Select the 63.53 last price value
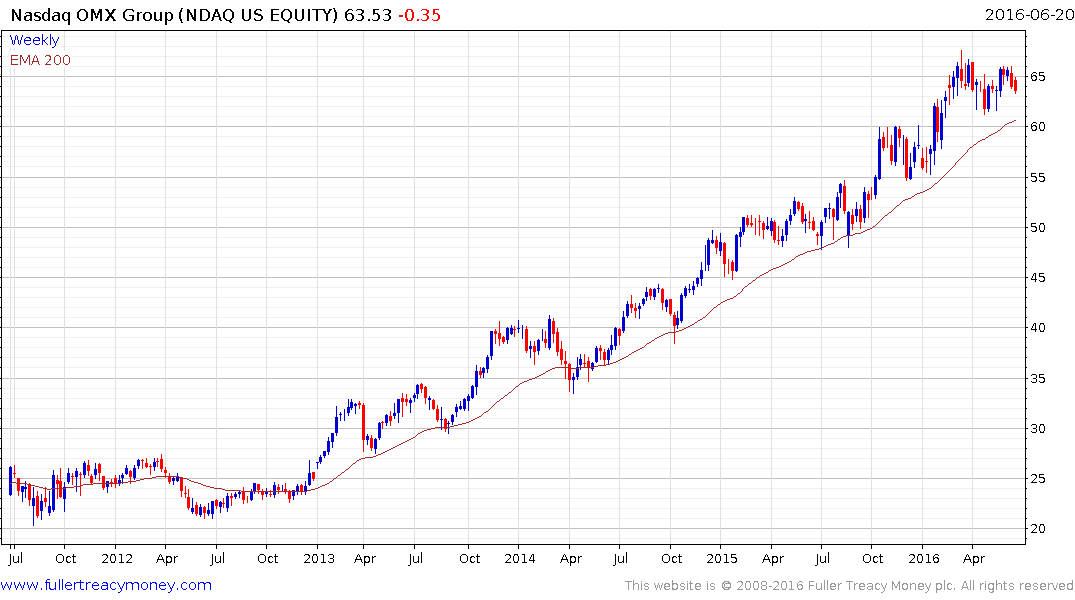This screenshot has width=1075, height=600. click(x=367, y=15)
